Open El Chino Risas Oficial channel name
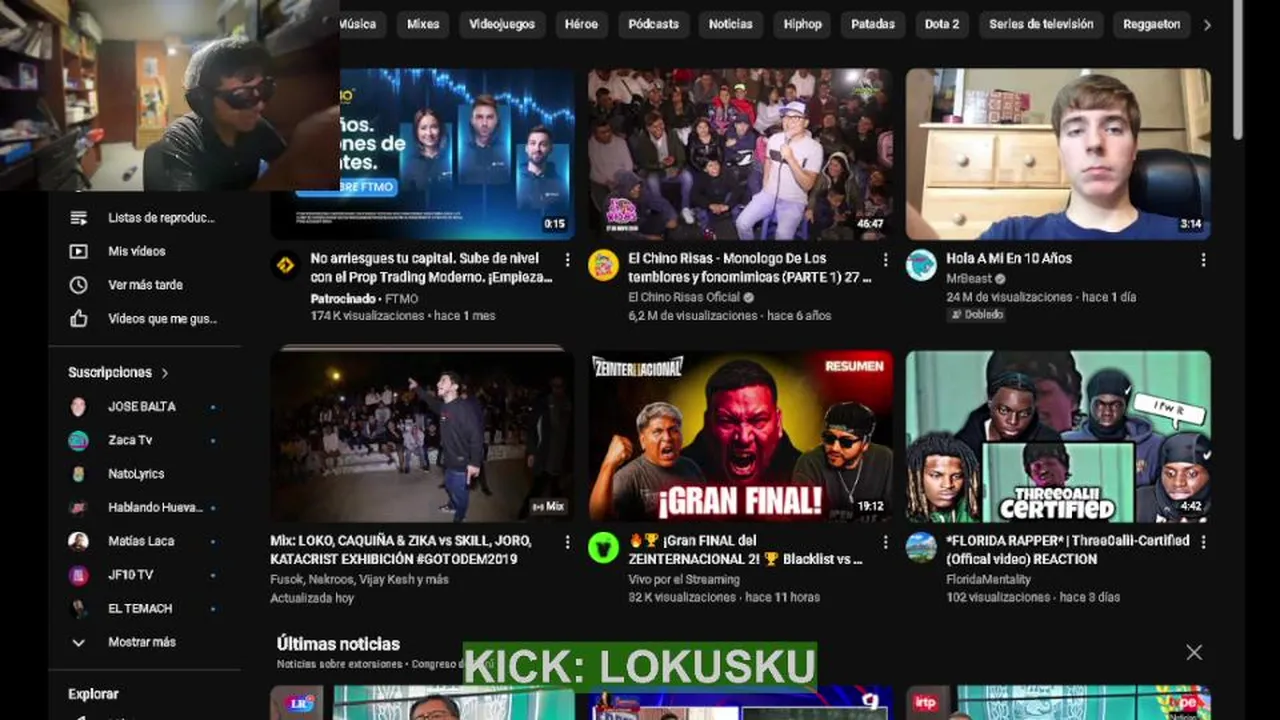Screen dimensions: 1280x720 (x=685, y=297)
